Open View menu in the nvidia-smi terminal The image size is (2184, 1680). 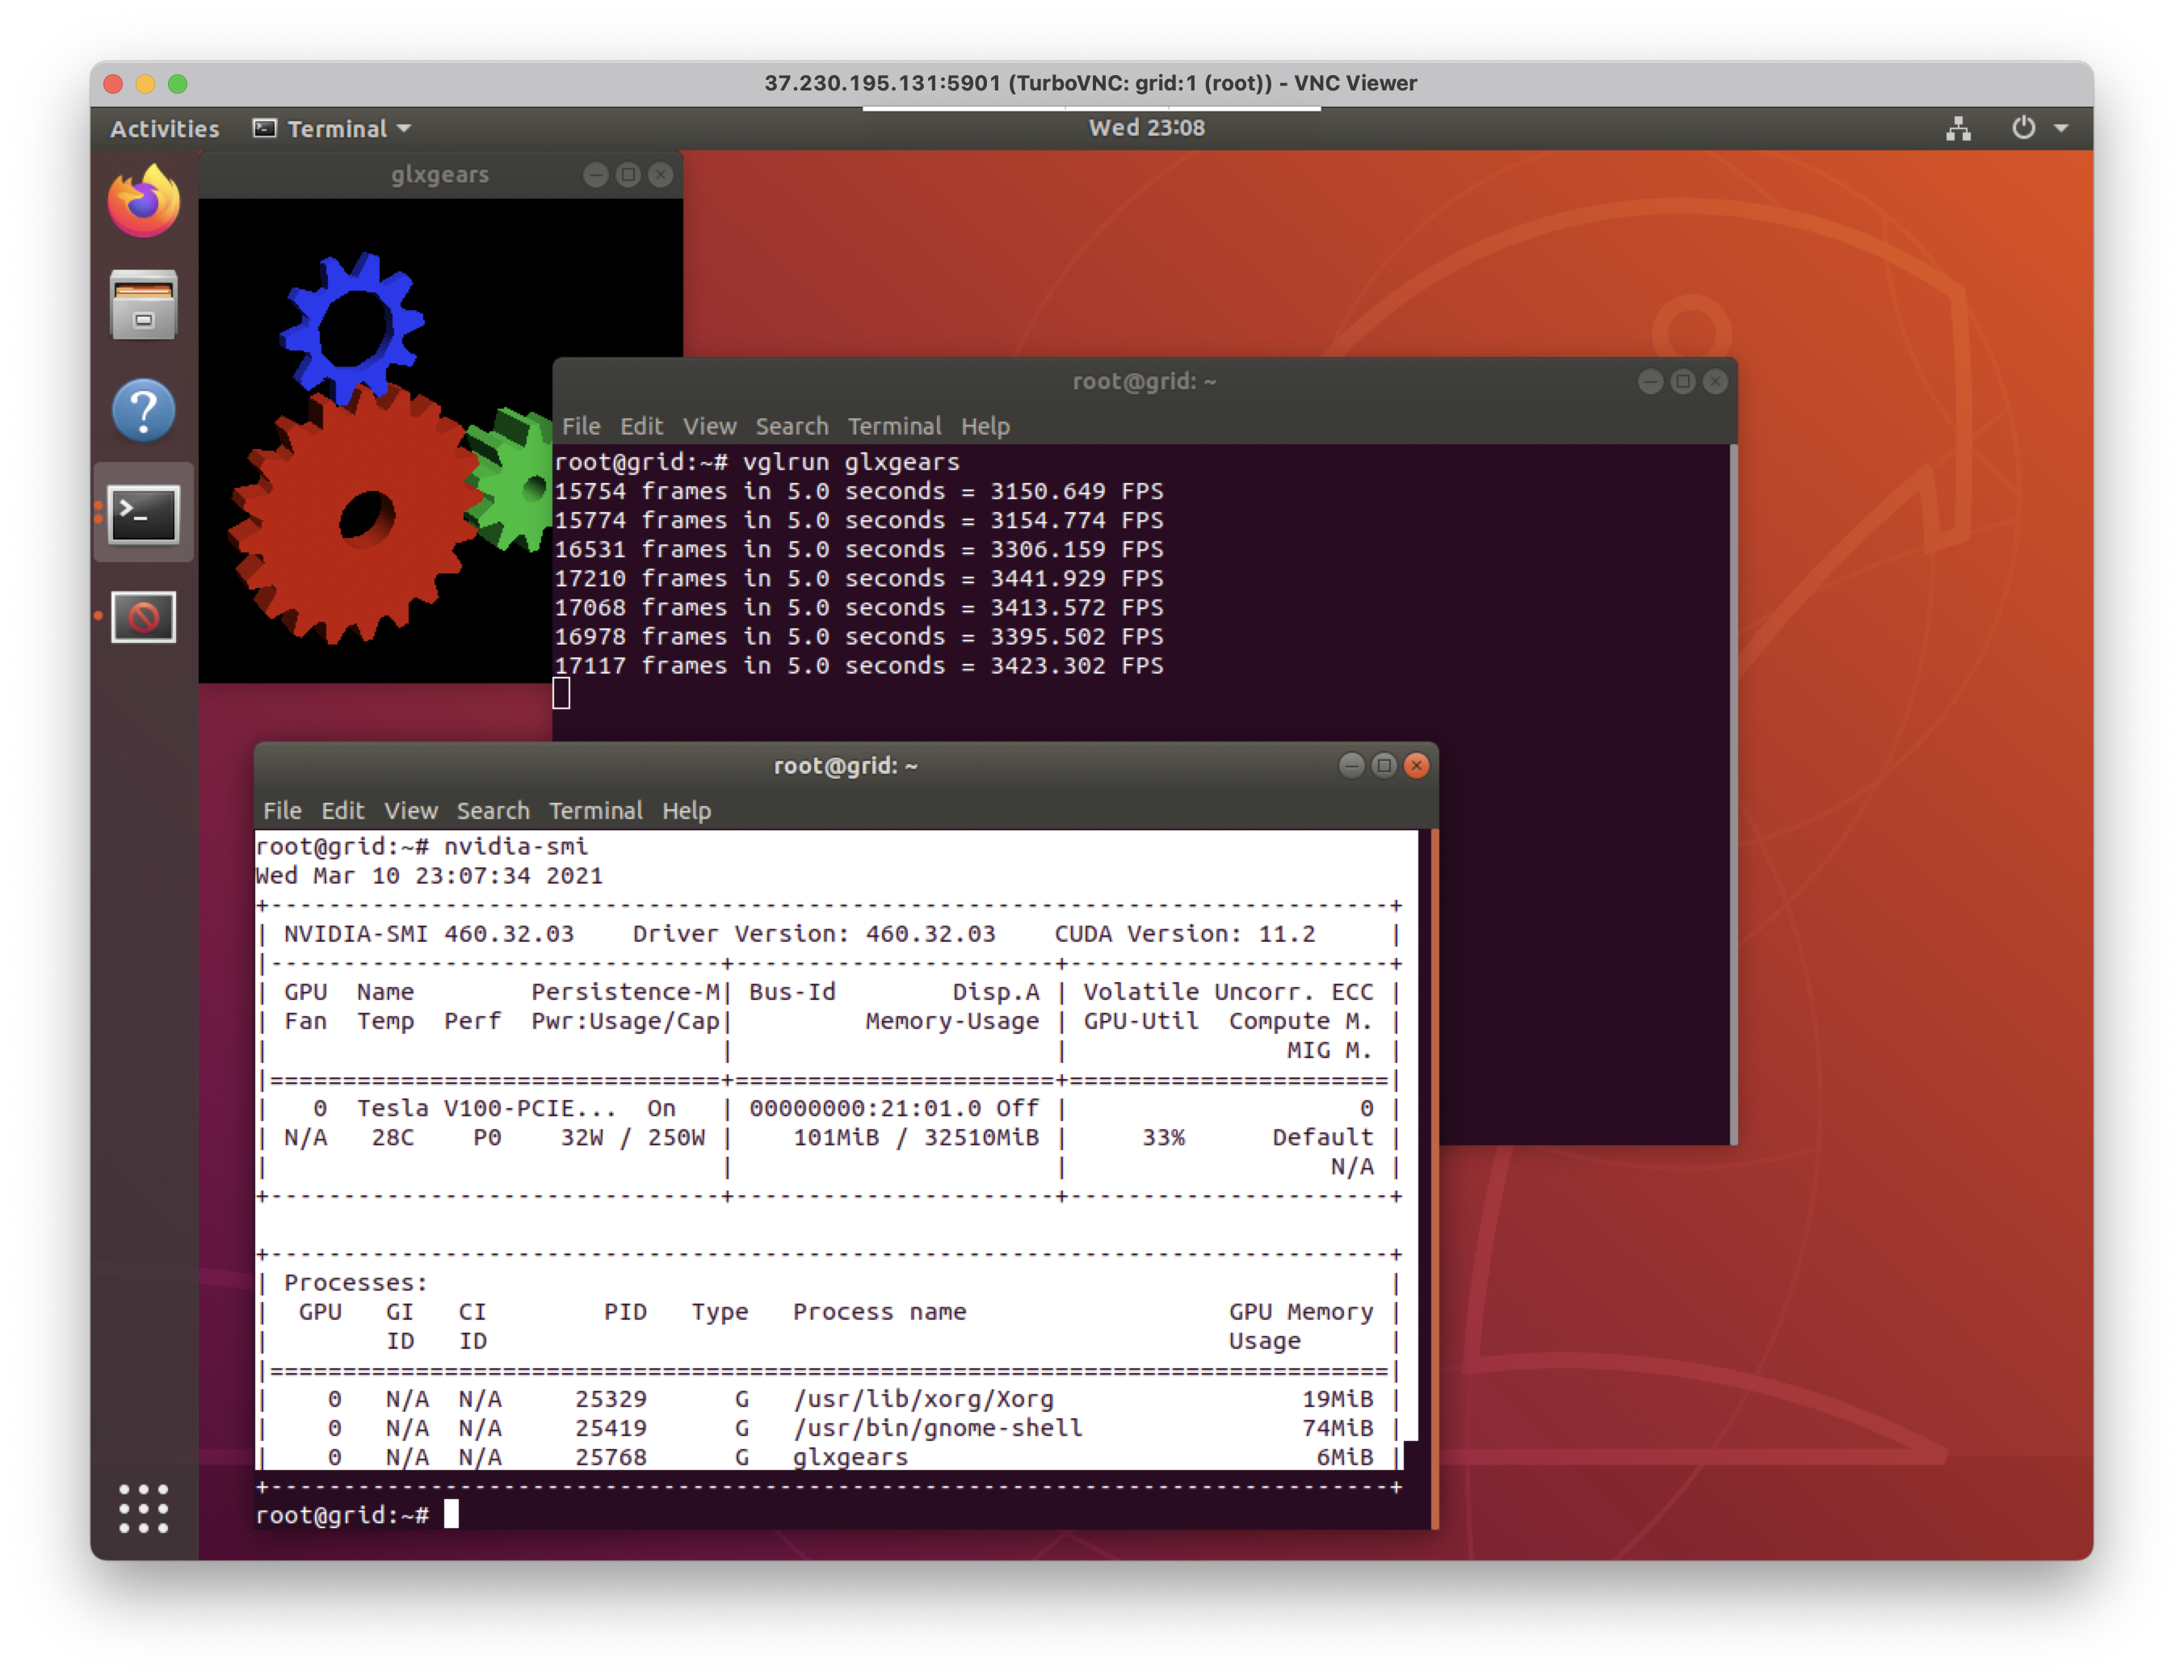pyautogui.click(x=410, y=811)
